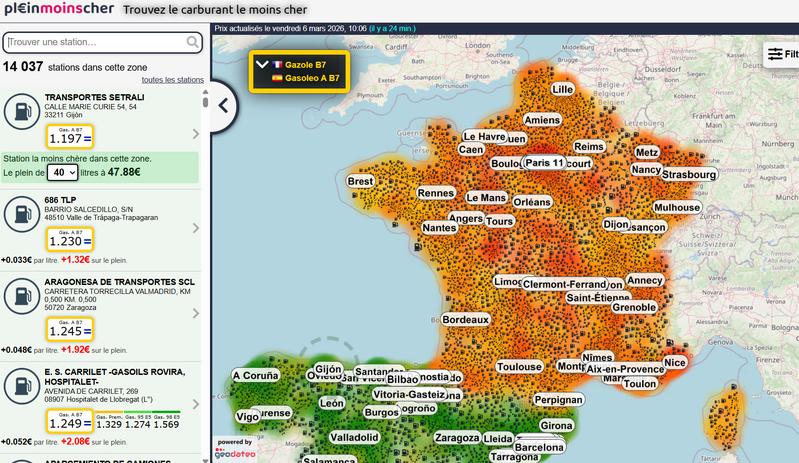The height and width of the screenshot is (463, 799).
Task: Expand the fuel type selector chevron
Action: coord(262,65)
